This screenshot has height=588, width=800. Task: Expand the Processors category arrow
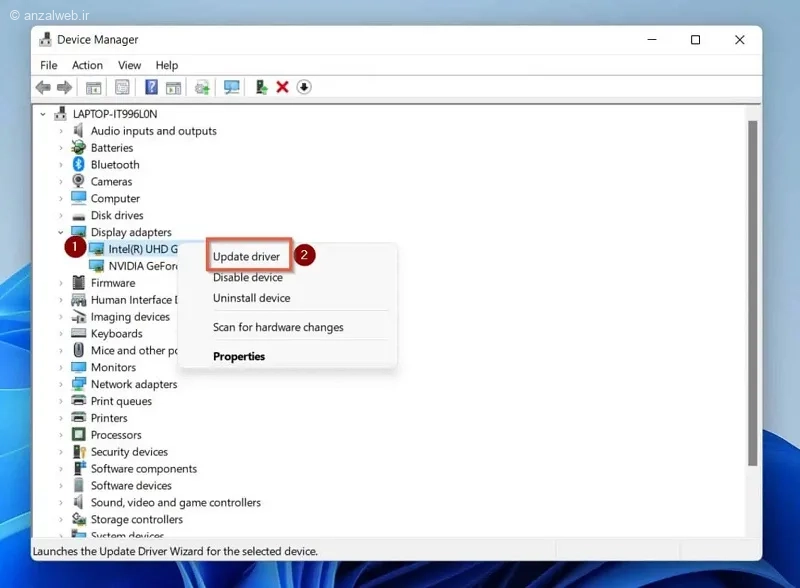61,435
